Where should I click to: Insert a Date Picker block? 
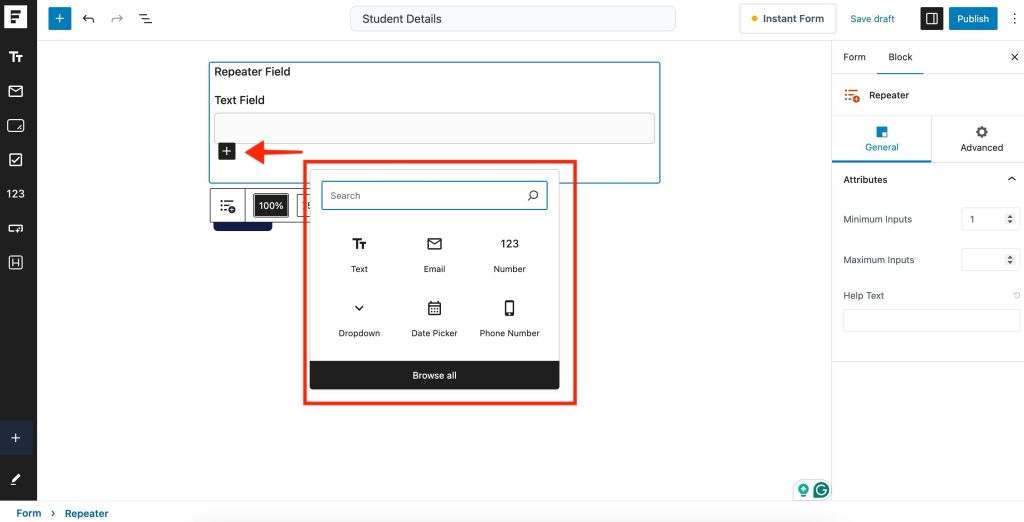pos(434,309)
